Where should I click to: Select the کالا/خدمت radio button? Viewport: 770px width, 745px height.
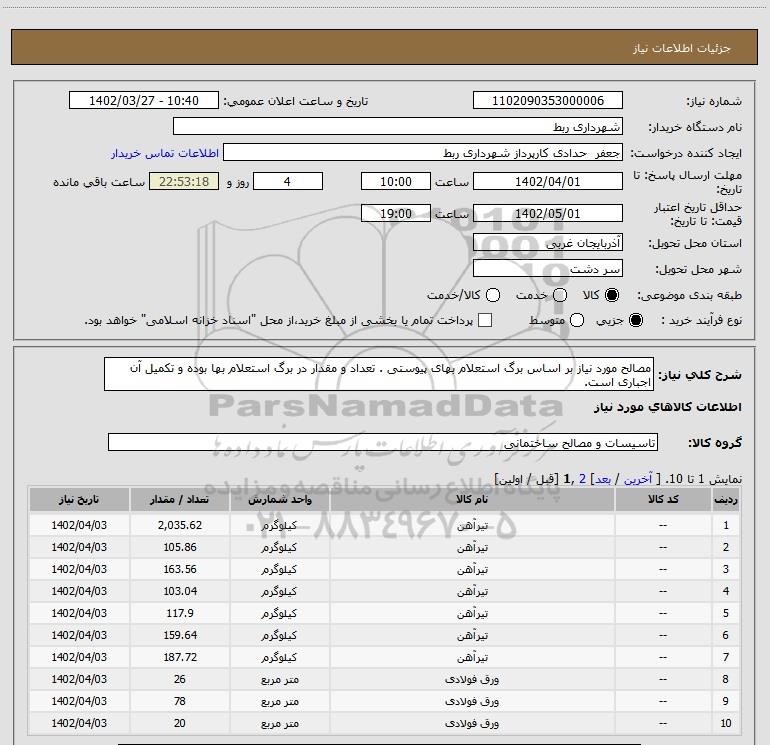493,295
